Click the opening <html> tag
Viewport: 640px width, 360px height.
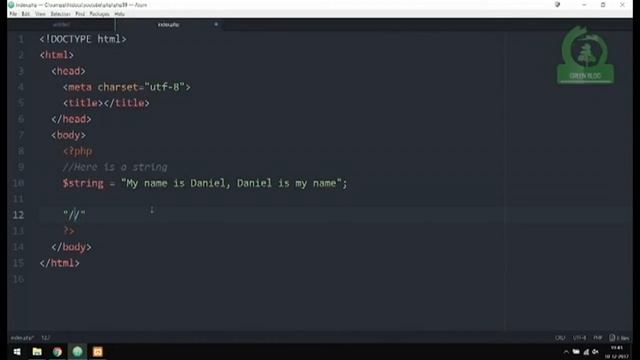click(57, 55)
